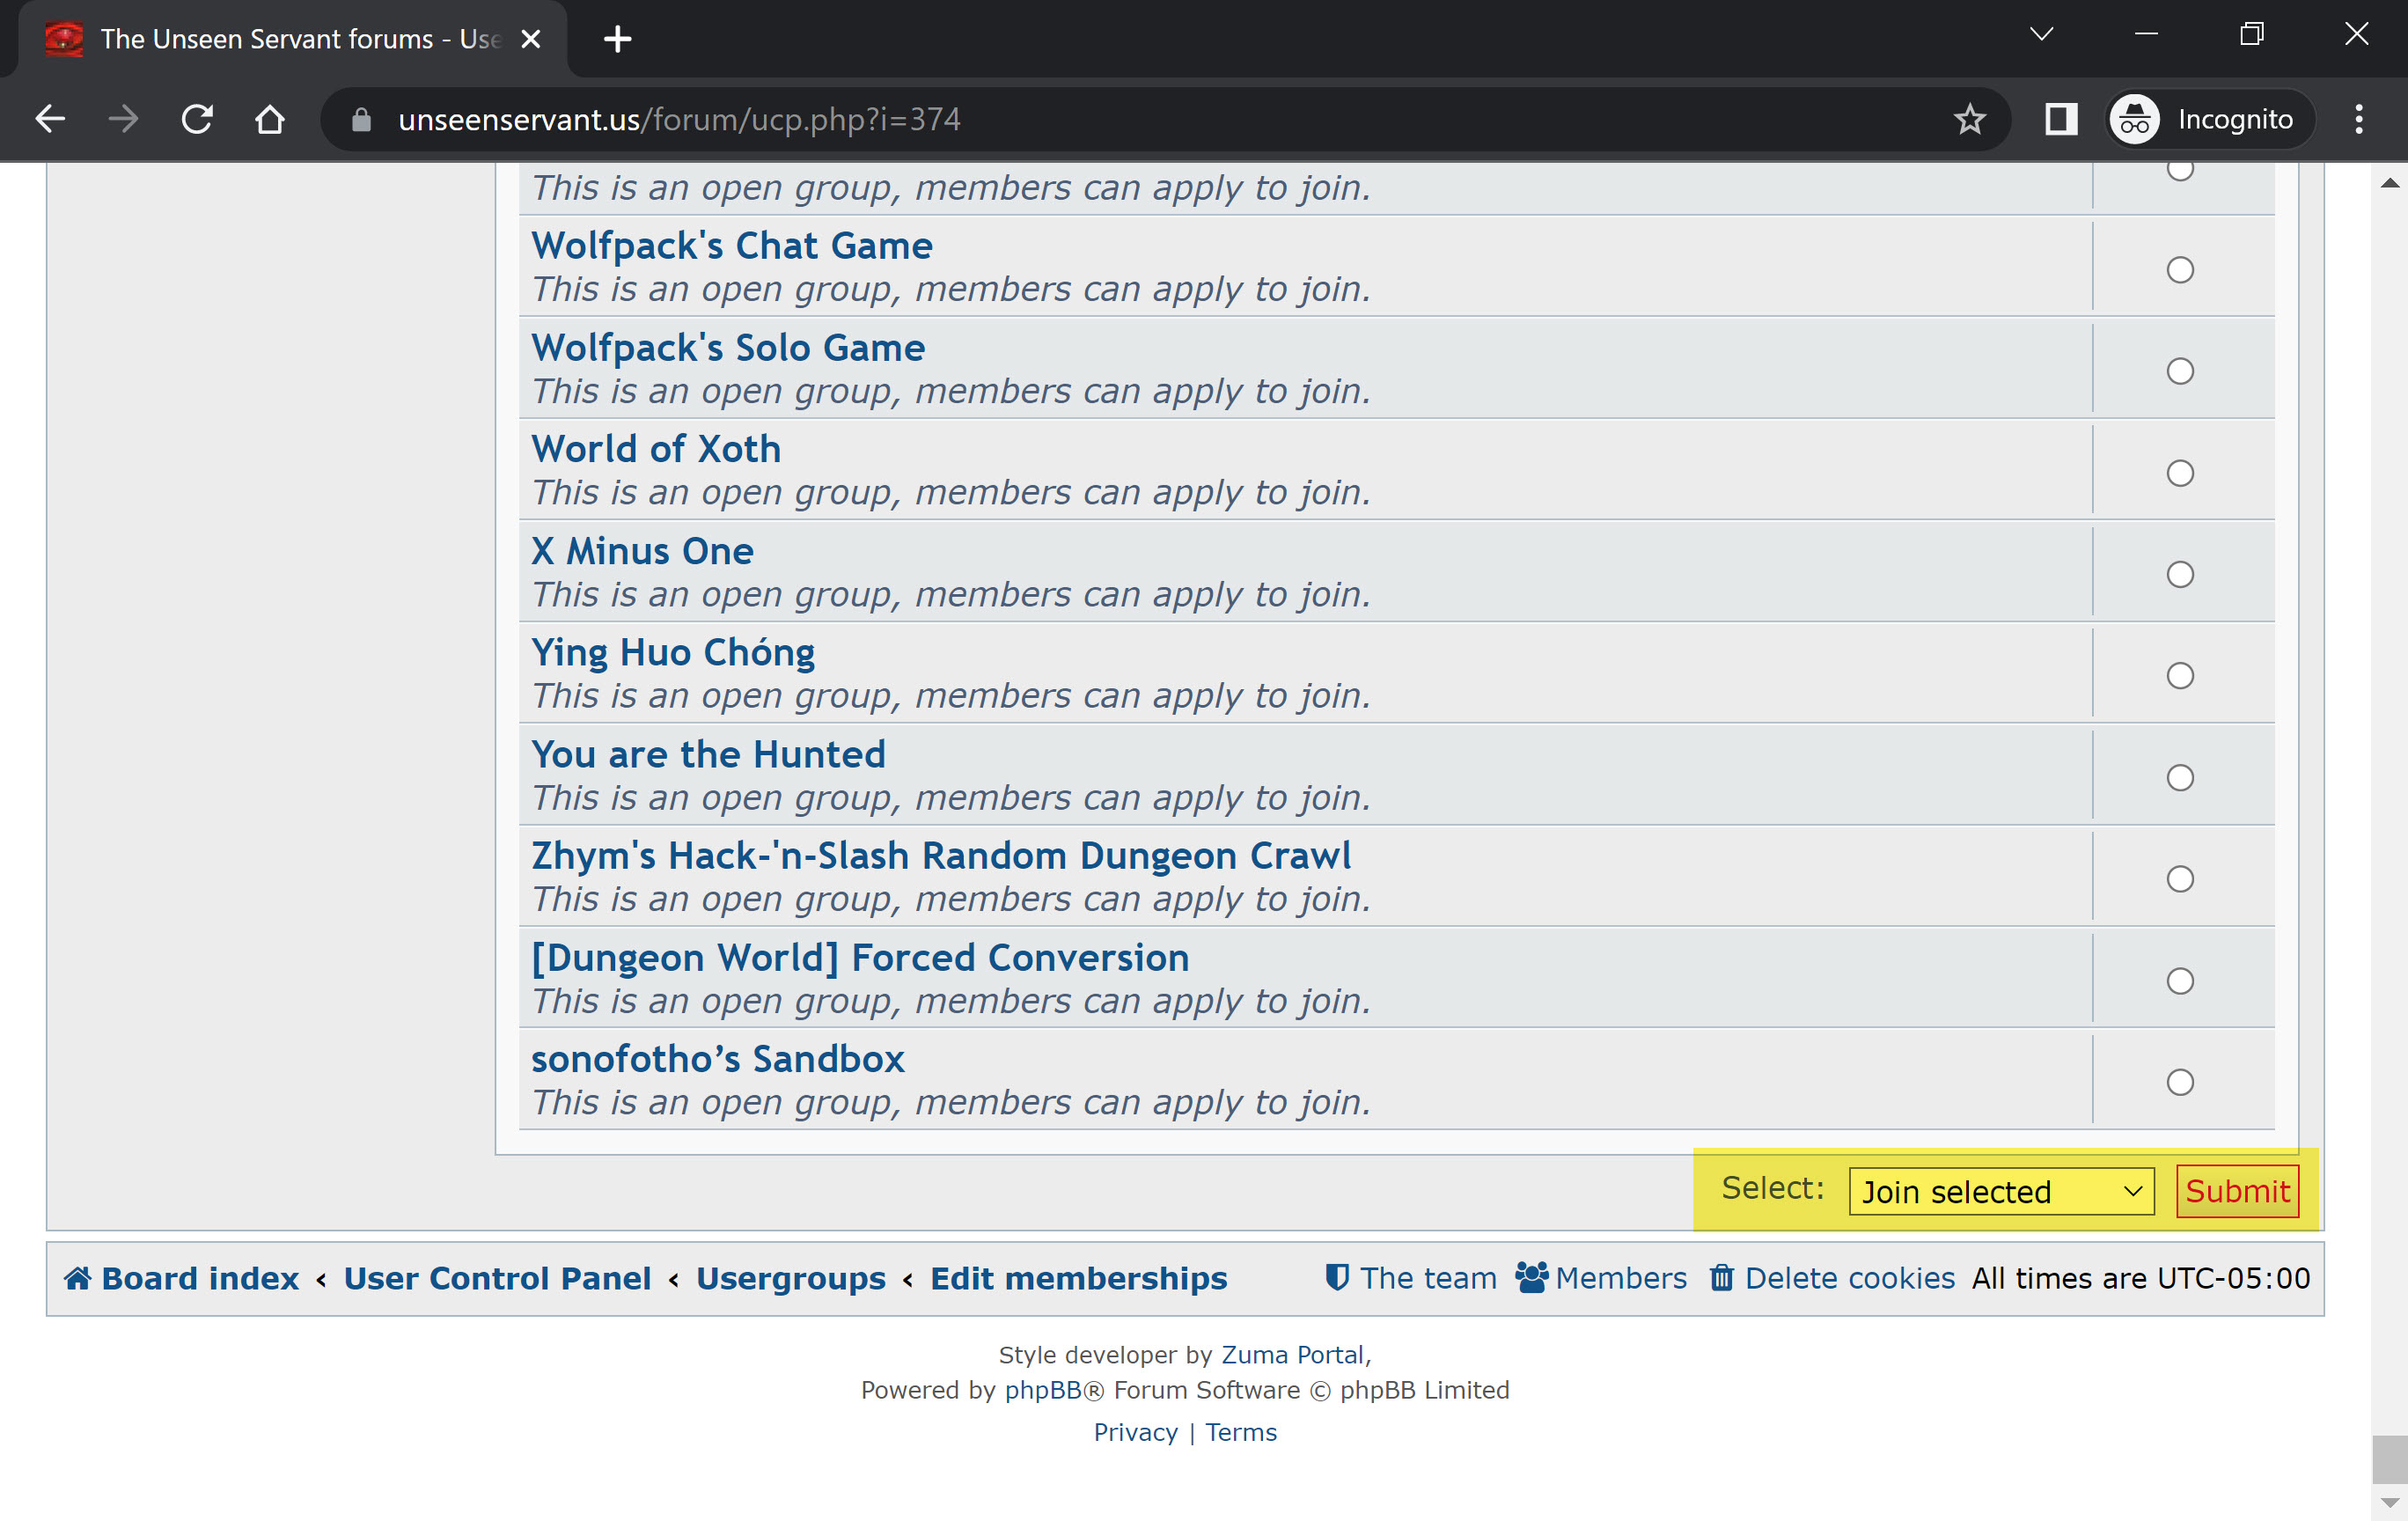Open the Wolfpack's Chat Game group link

click(x=731, y=246)
